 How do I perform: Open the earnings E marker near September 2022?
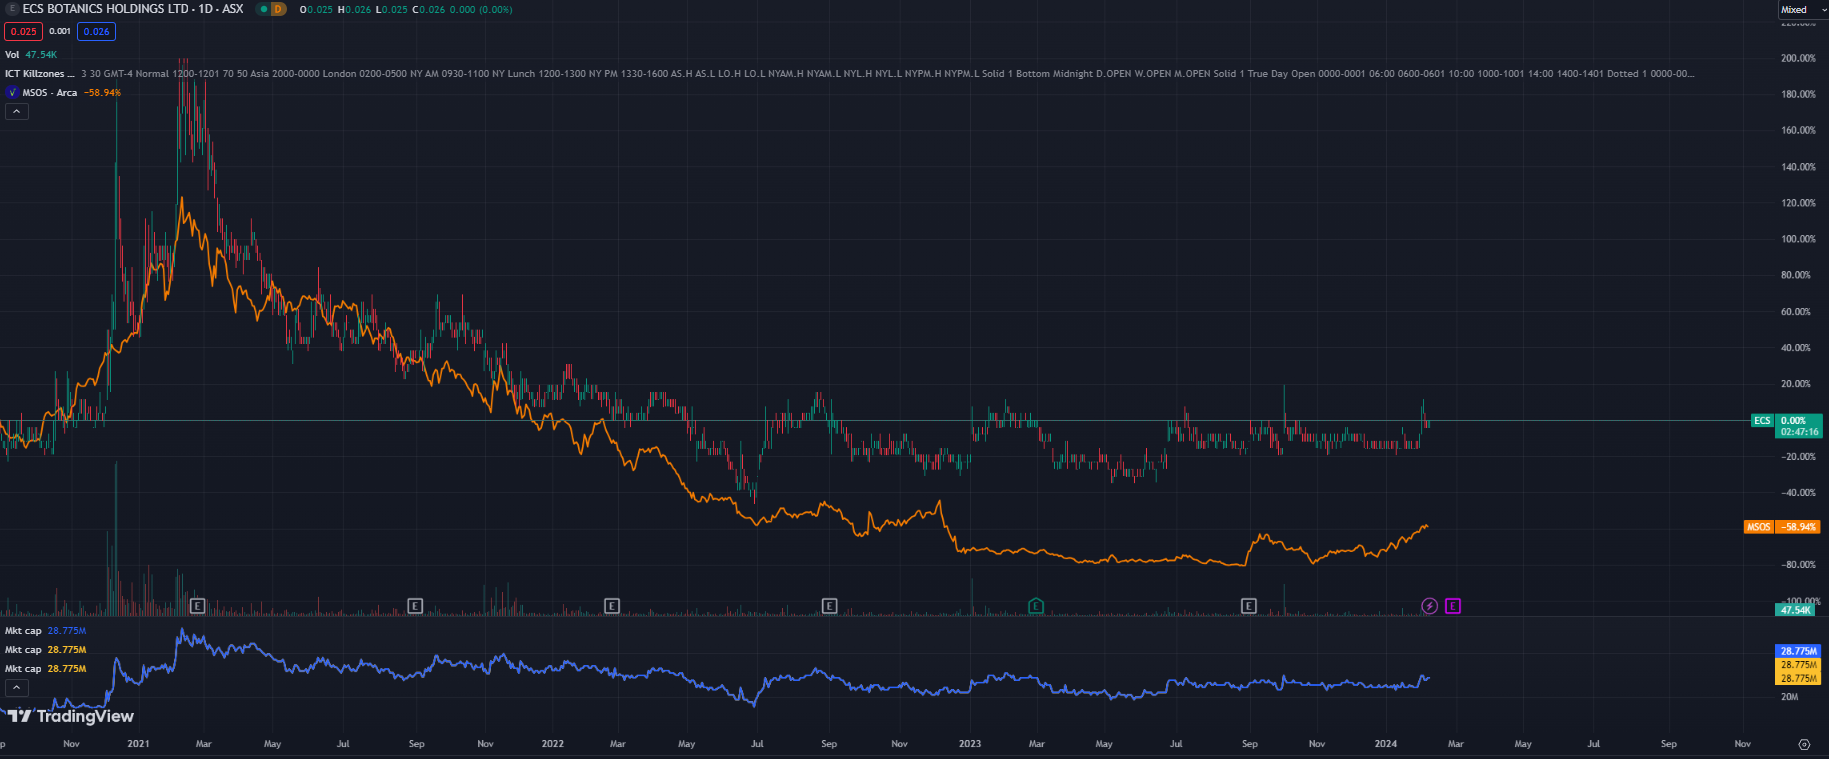(x=829, y=606)
